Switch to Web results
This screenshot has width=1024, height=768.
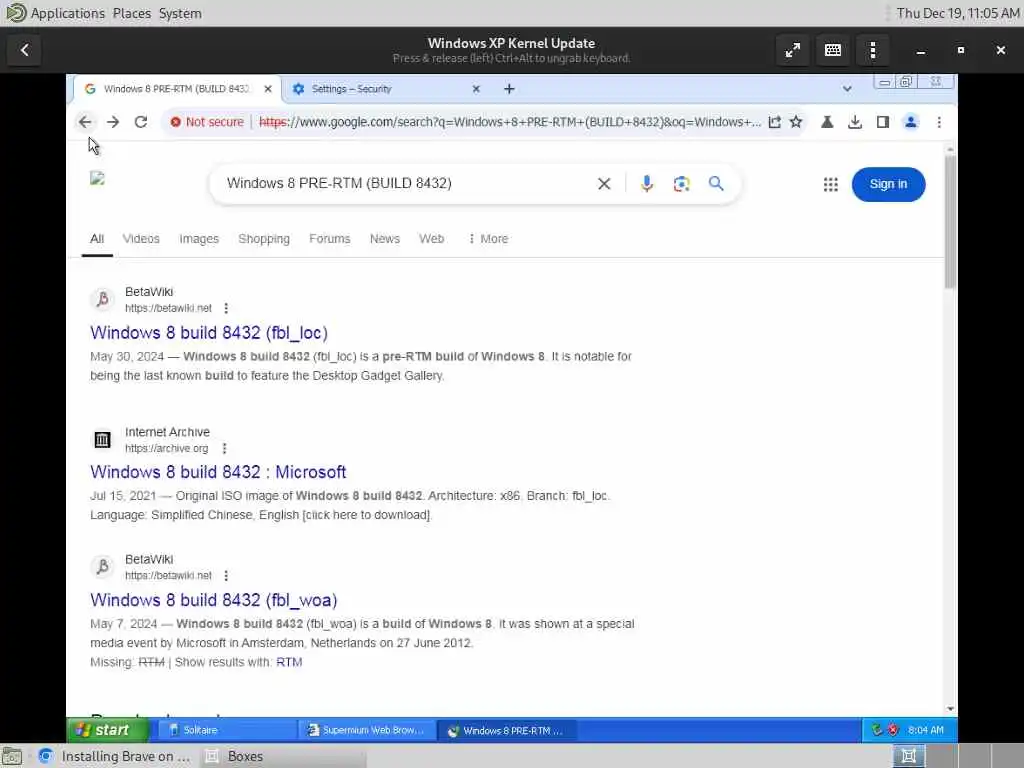coord(432,239)
